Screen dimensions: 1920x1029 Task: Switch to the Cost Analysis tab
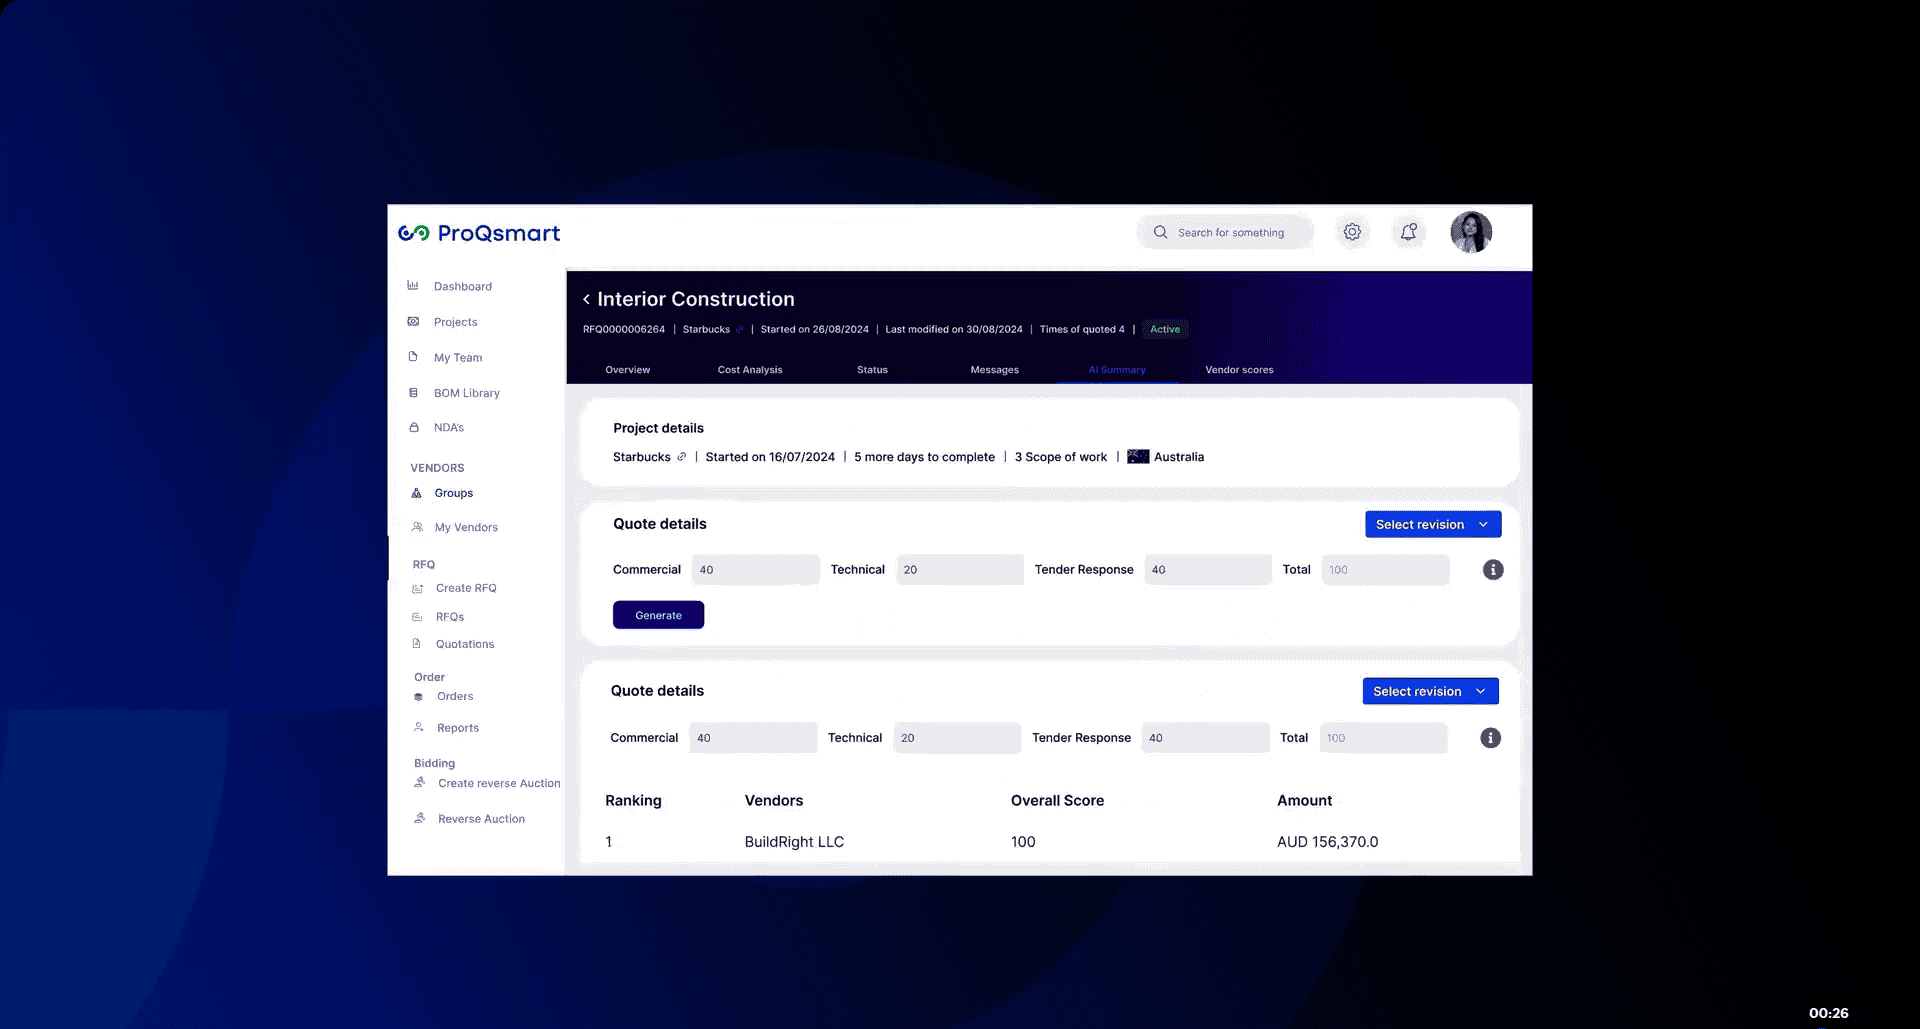(749, 369)
